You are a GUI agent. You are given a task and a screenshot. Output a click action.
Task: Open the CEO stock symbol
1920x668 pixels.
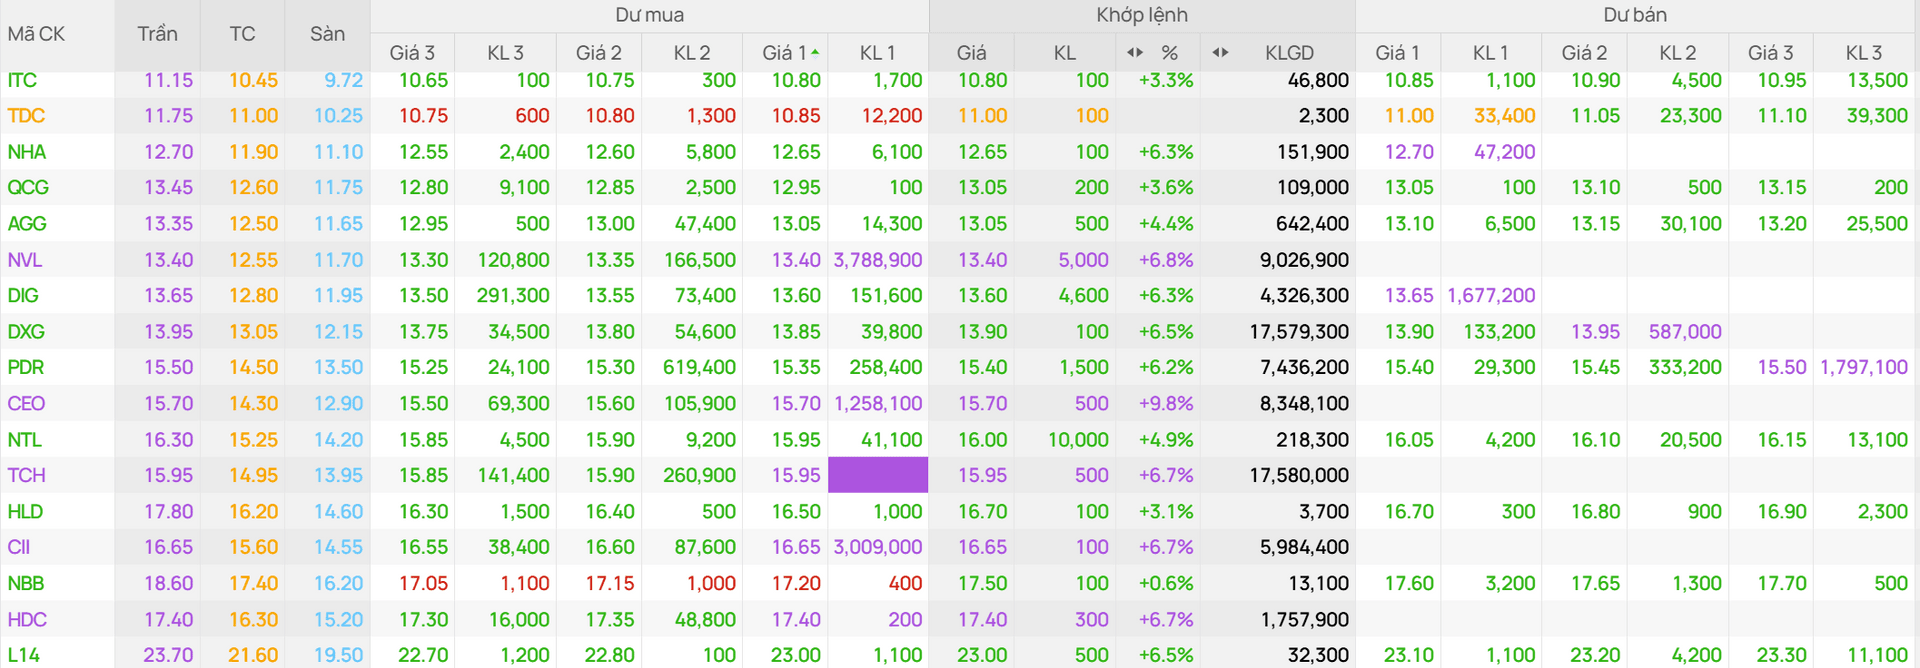[26, 403]
